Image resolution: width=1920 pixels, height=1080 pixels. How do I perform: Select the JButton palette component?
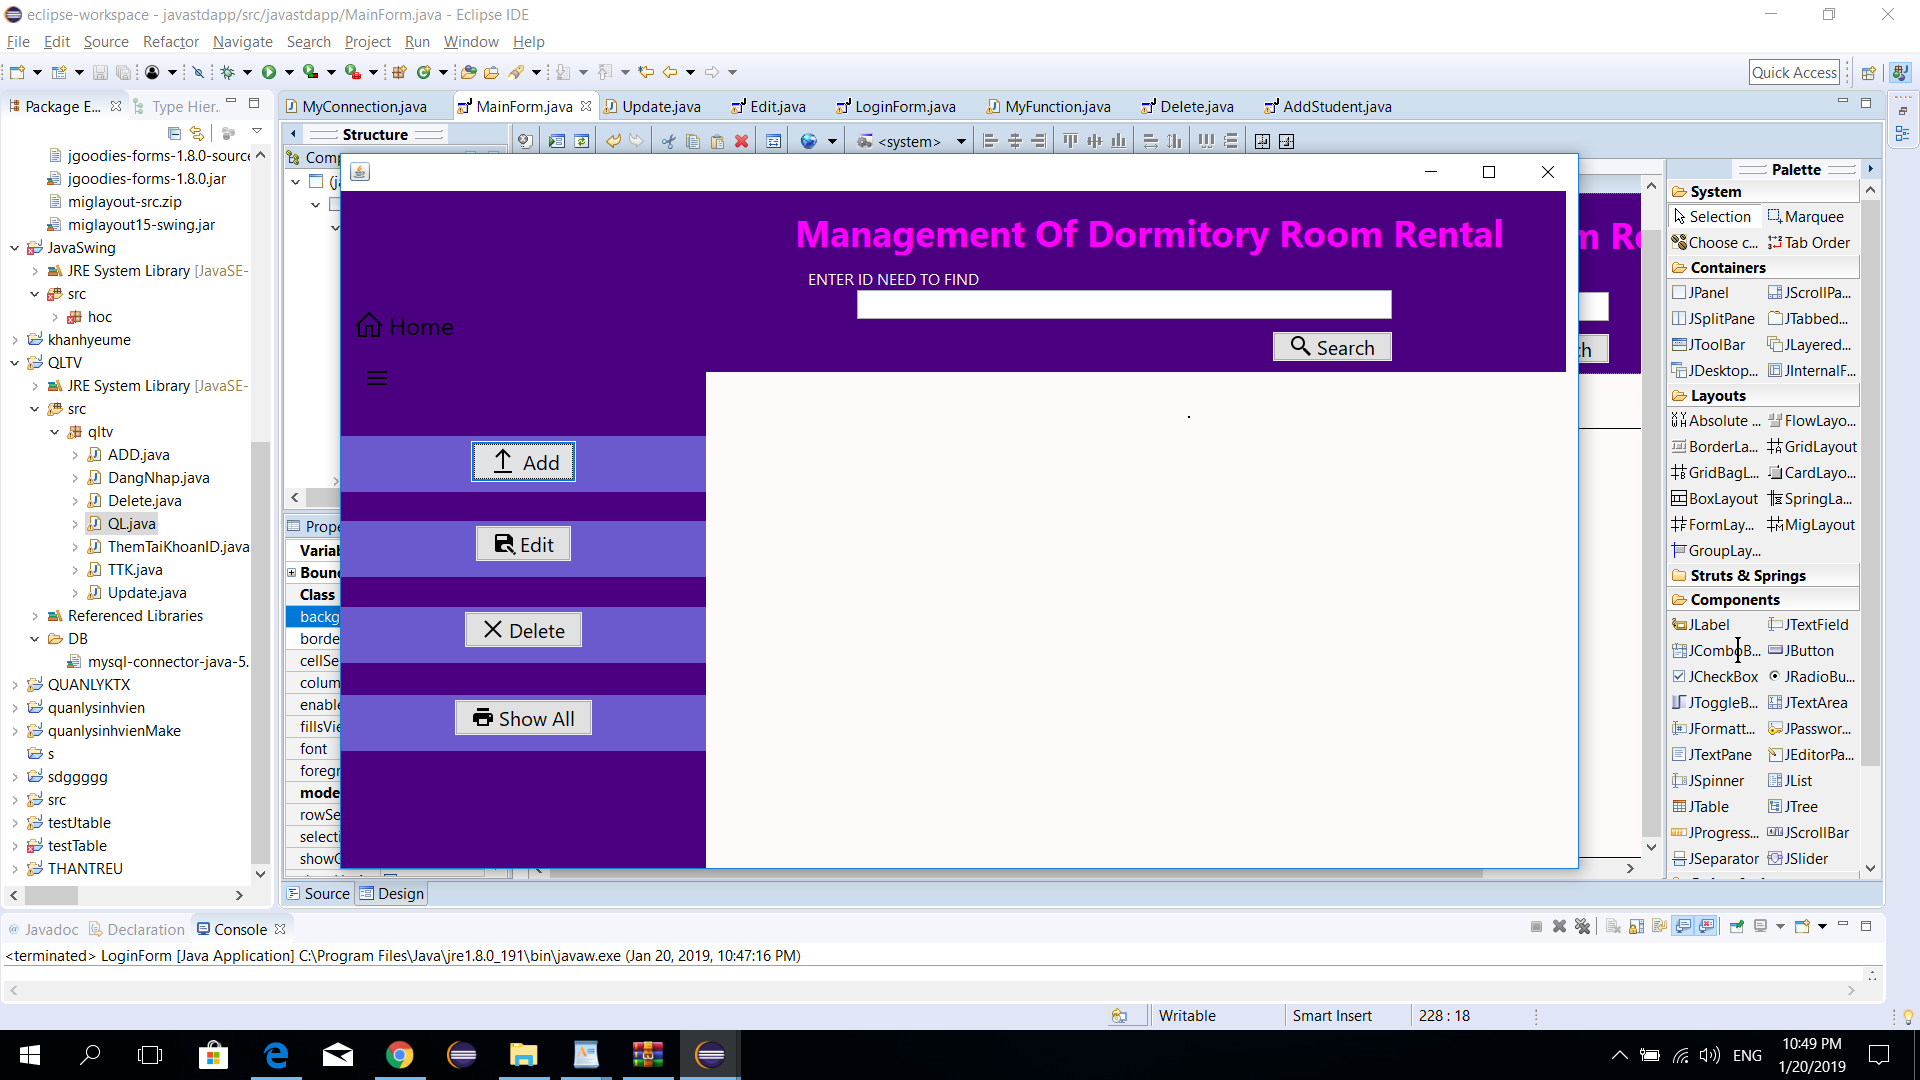coord(1808,651)
